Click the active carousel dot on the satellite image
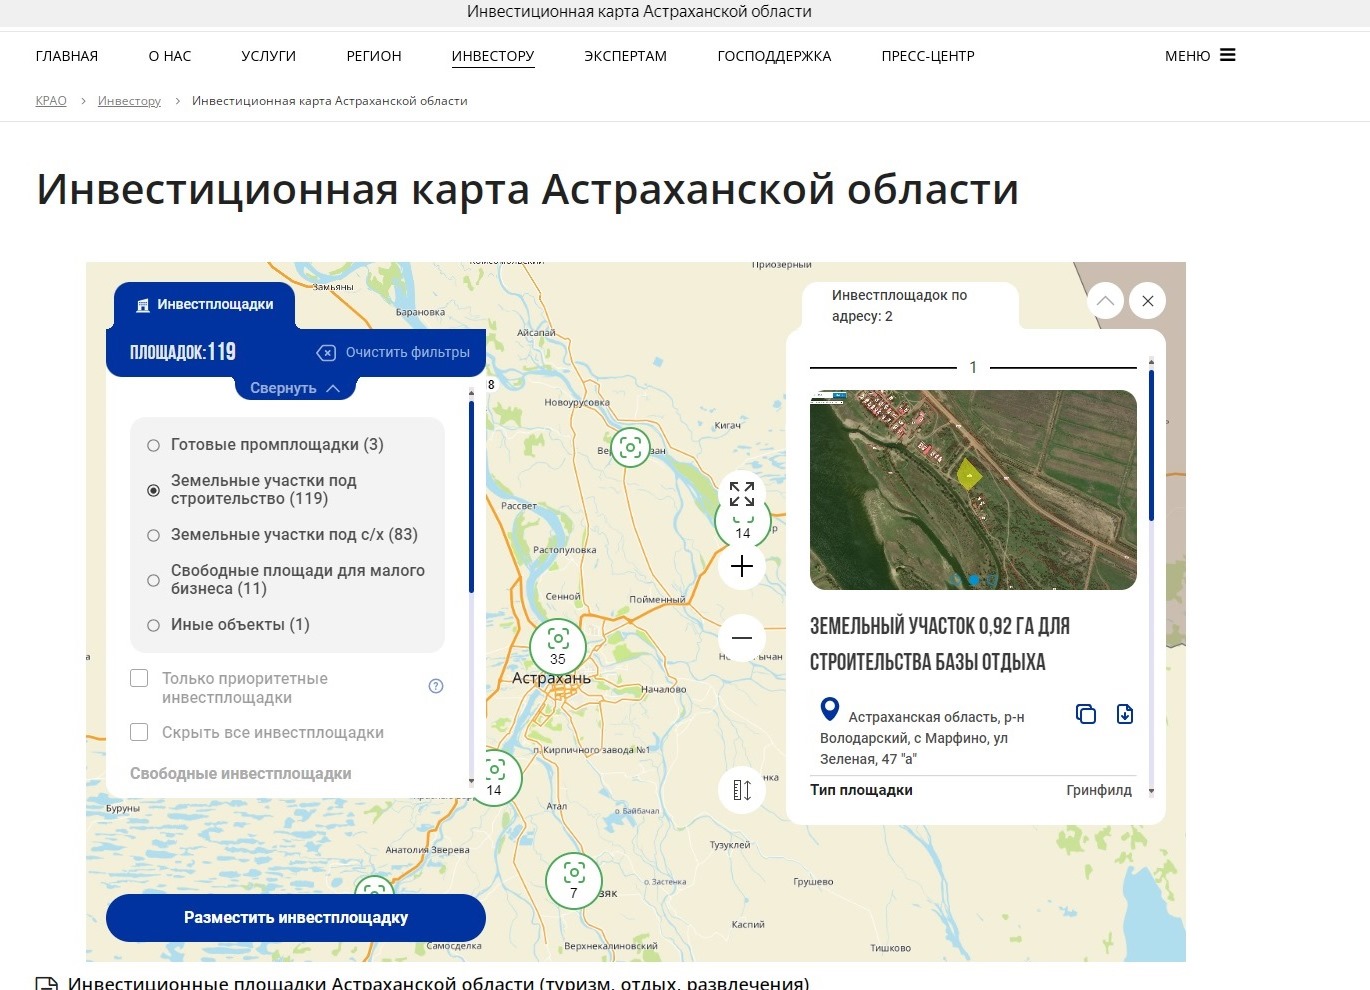 973,580
